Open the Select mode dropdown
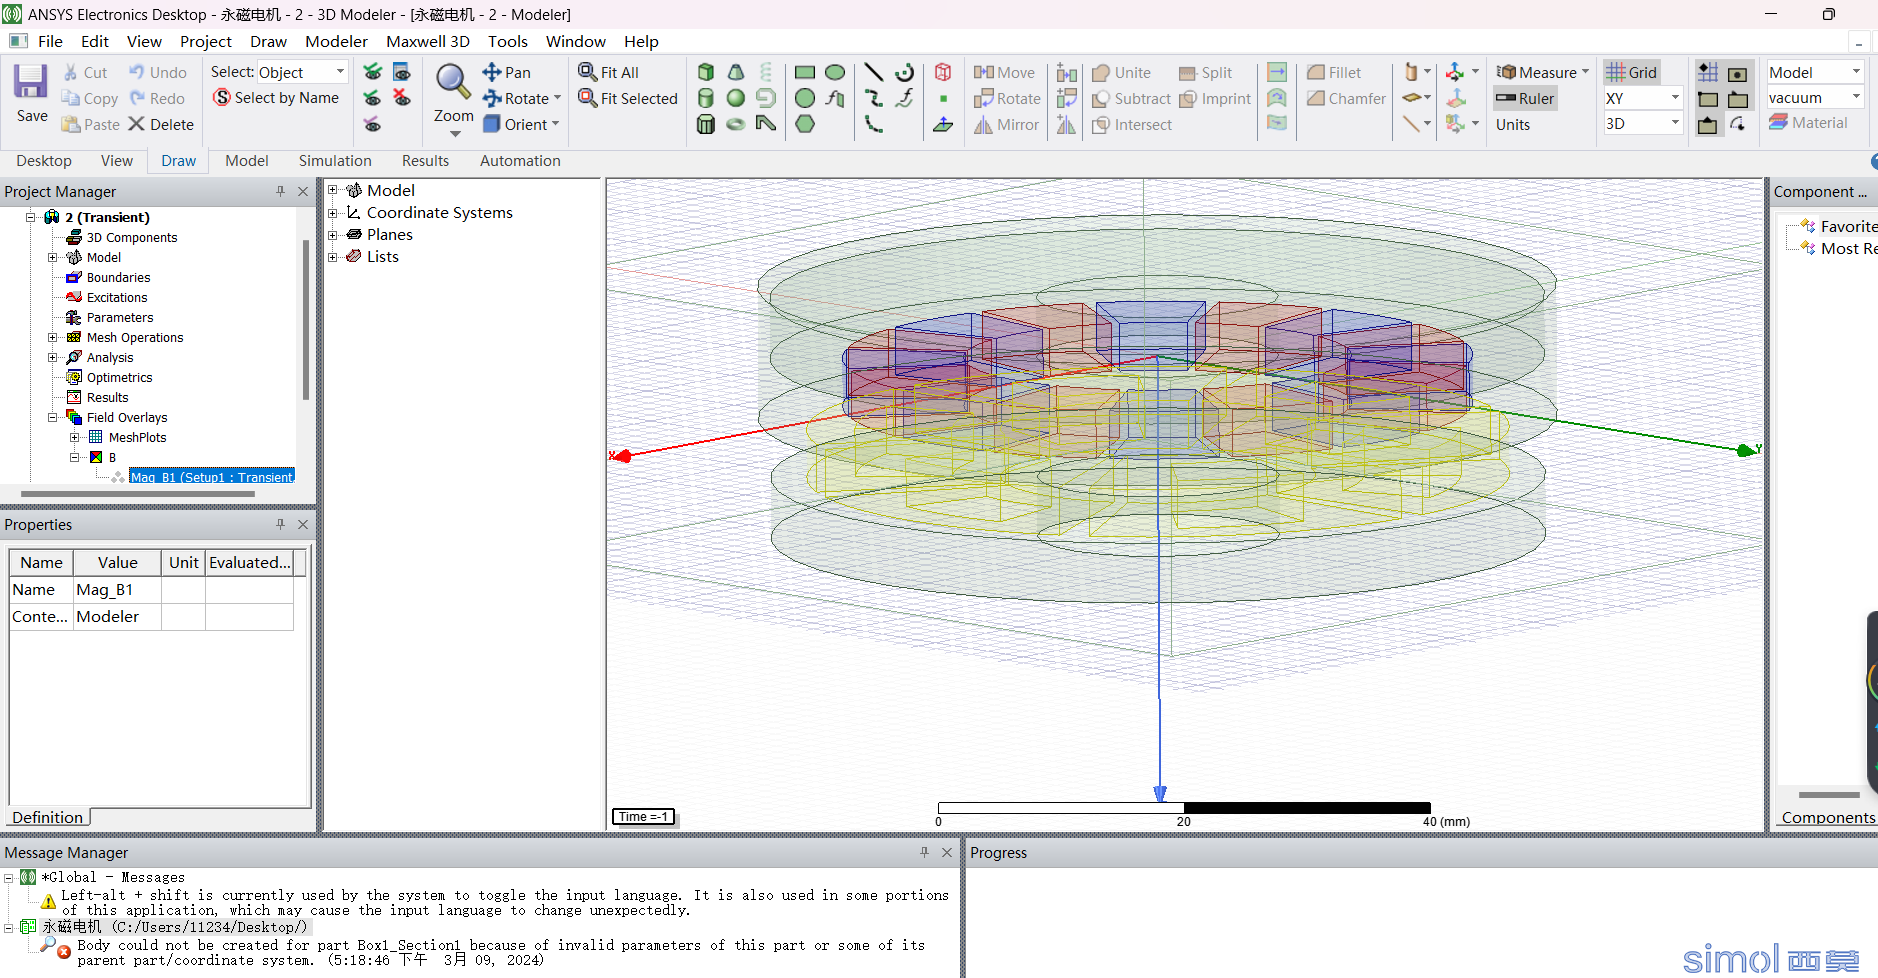This screenshot has height=978, width=1878. point(340,72)
